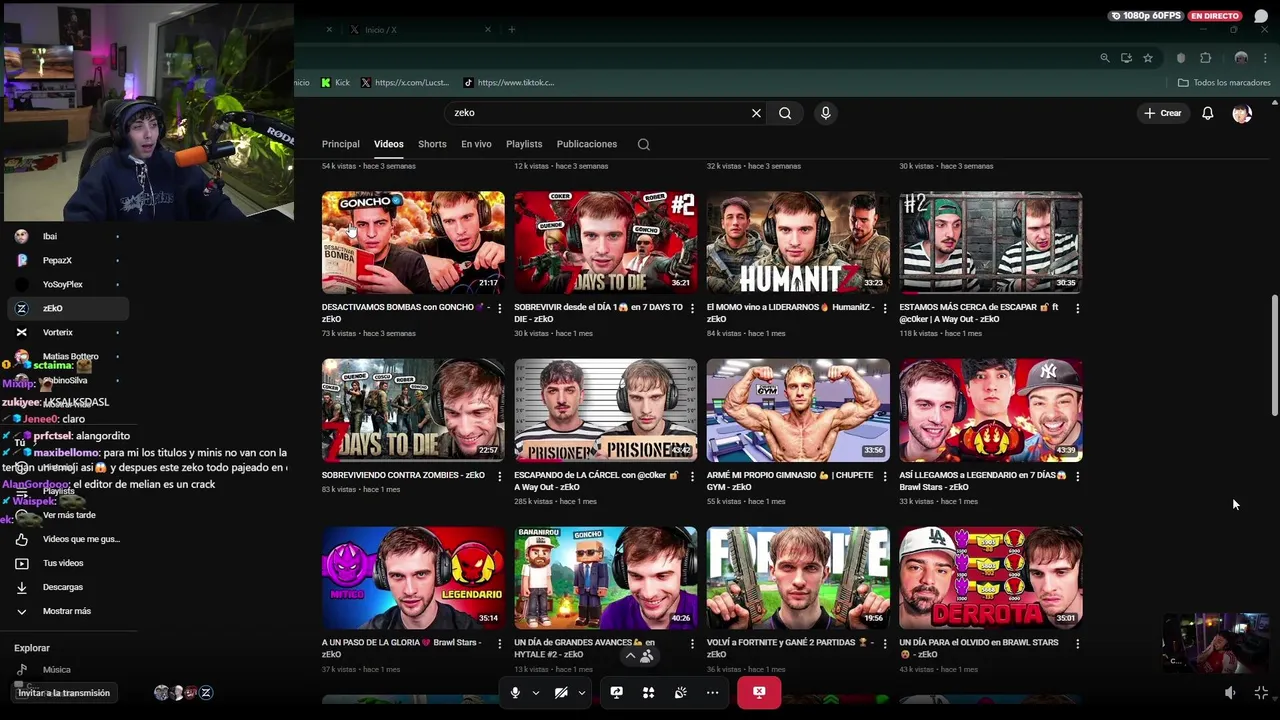1280x720 pixels.
Task: Bookmark this page with the star icon
Action: [x=1148, y=58]
